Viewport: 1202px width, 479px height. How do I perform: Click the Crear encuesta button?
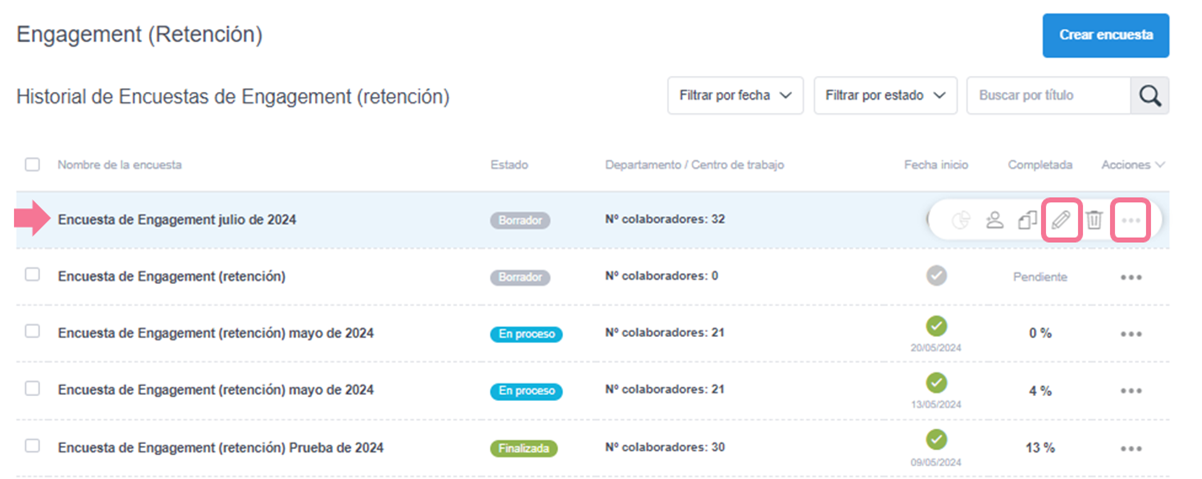point(1105,35)
